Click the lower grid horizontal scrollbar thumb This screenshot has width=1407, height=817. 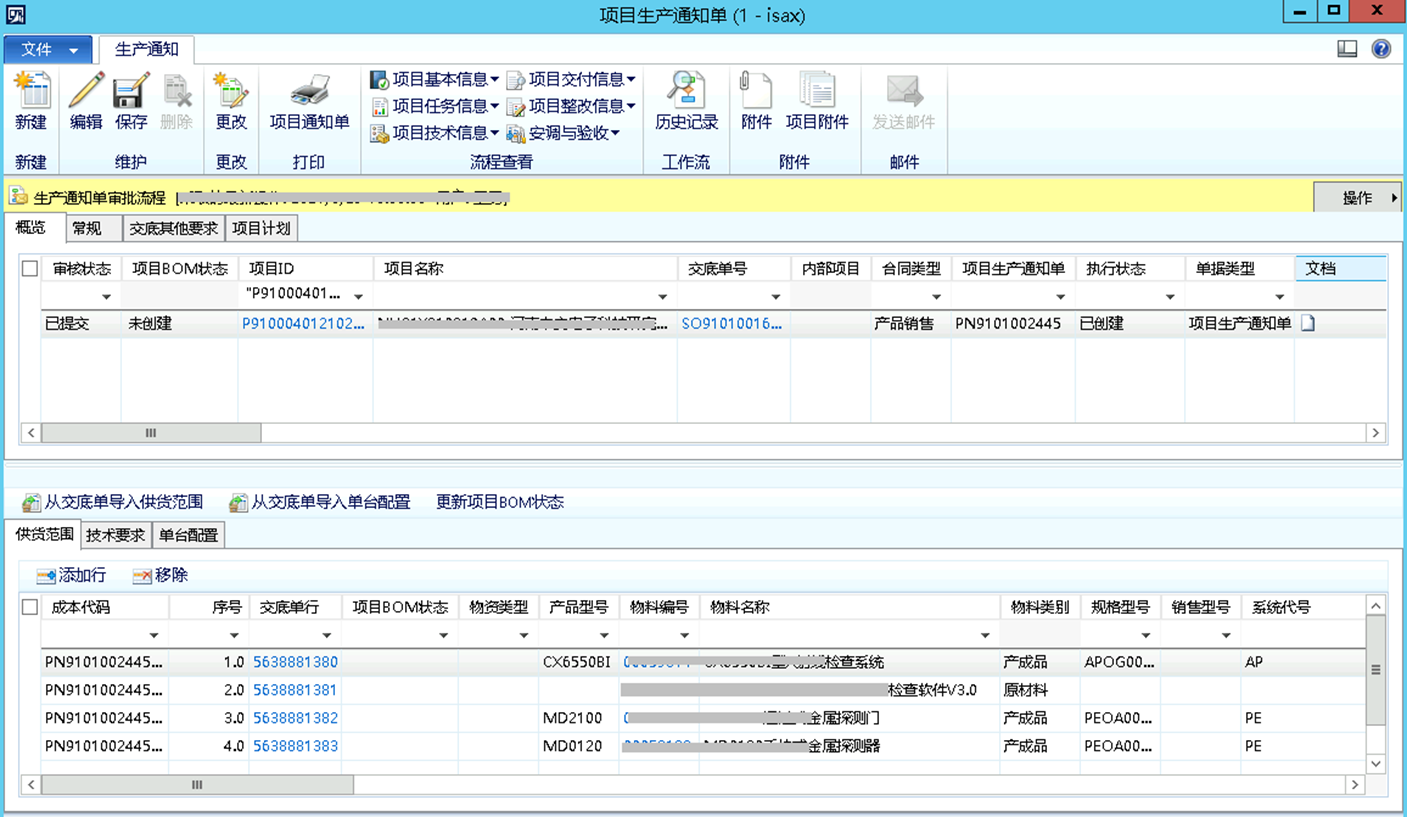197,785
